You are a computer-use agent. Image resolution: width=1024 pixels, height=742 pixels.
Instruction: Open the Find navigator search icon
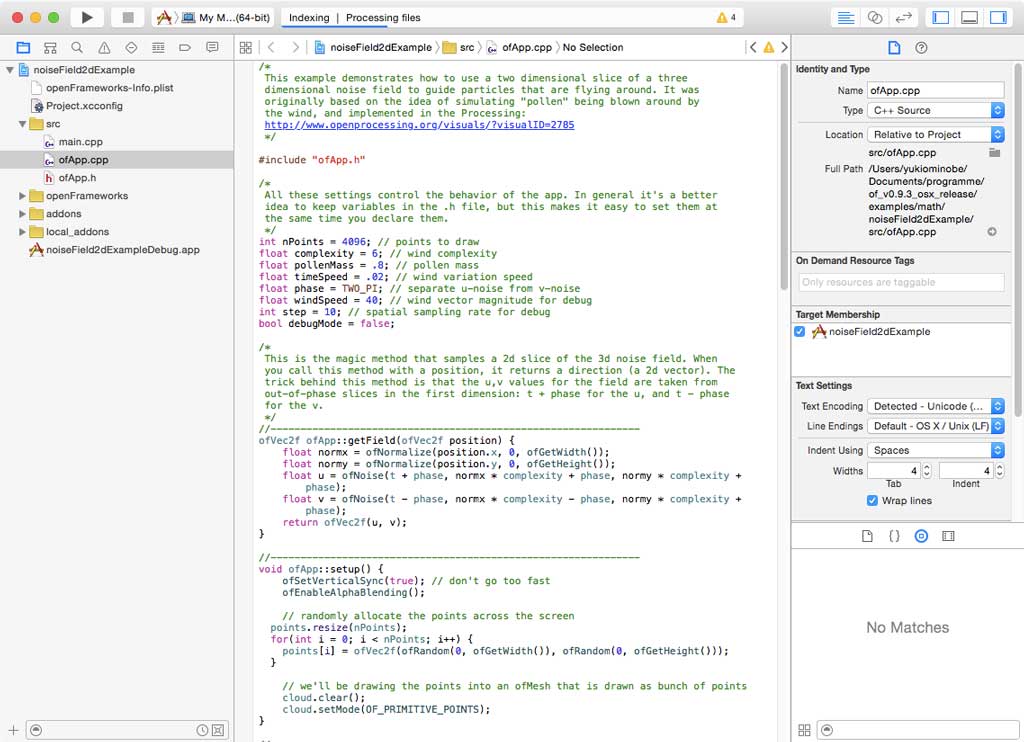(77, 47)
